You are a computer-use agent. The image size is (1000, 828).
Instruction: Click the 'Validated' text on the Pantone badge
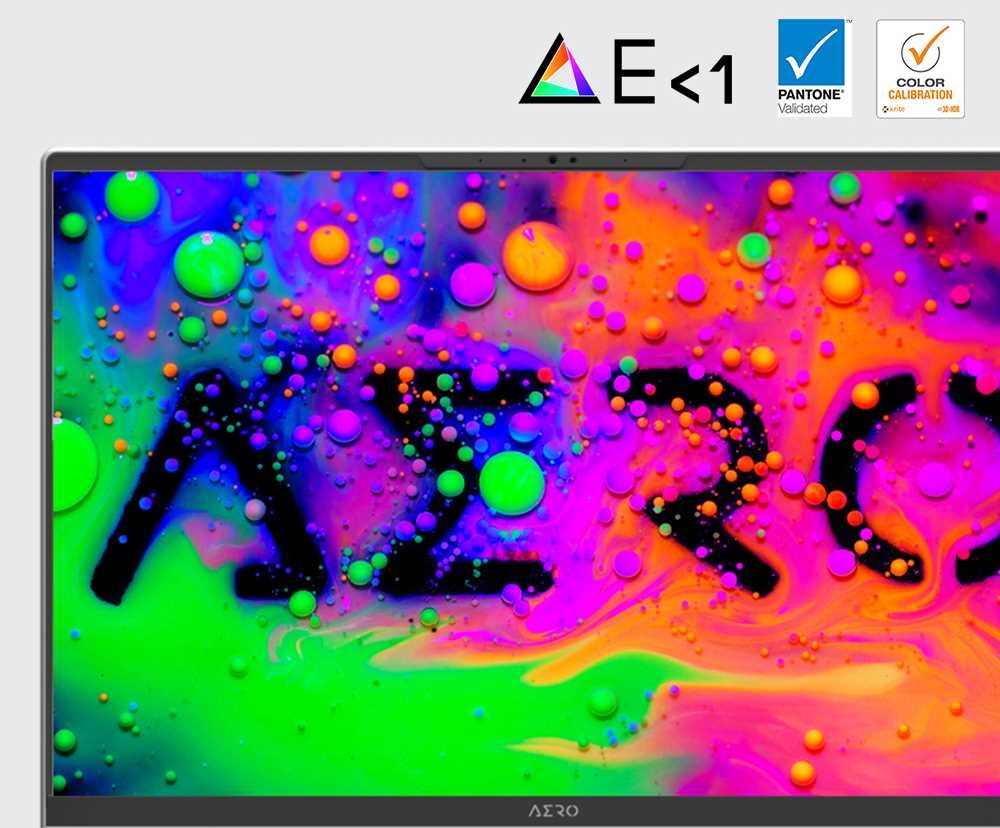(x=803, y=106)
